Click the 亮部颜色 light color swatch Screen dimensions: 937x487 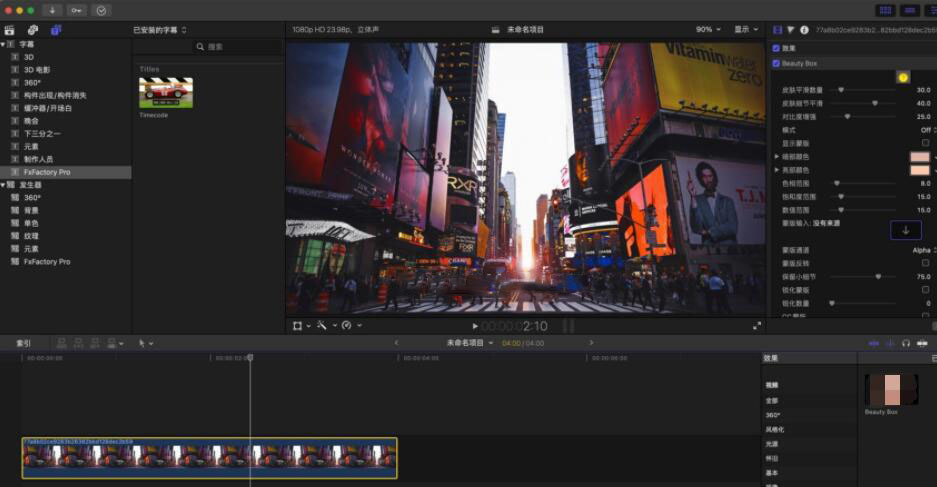[919, 170]
